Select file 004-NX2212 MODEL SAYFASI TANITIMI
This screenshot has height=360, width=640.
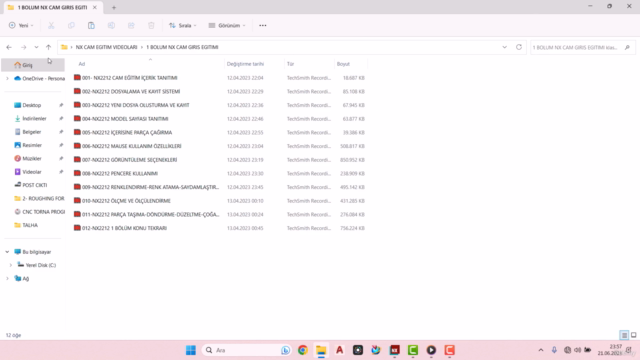[x=125, y=119]
